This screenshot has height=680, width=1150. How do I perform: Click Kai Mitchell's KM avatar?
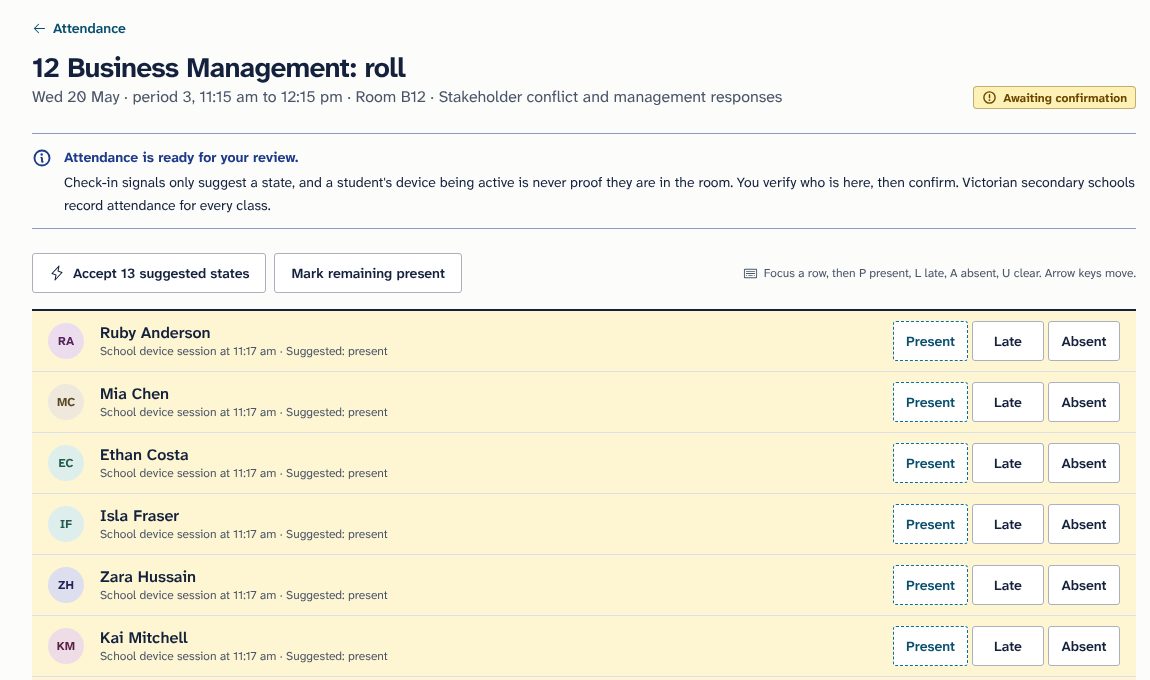[66, 646]
